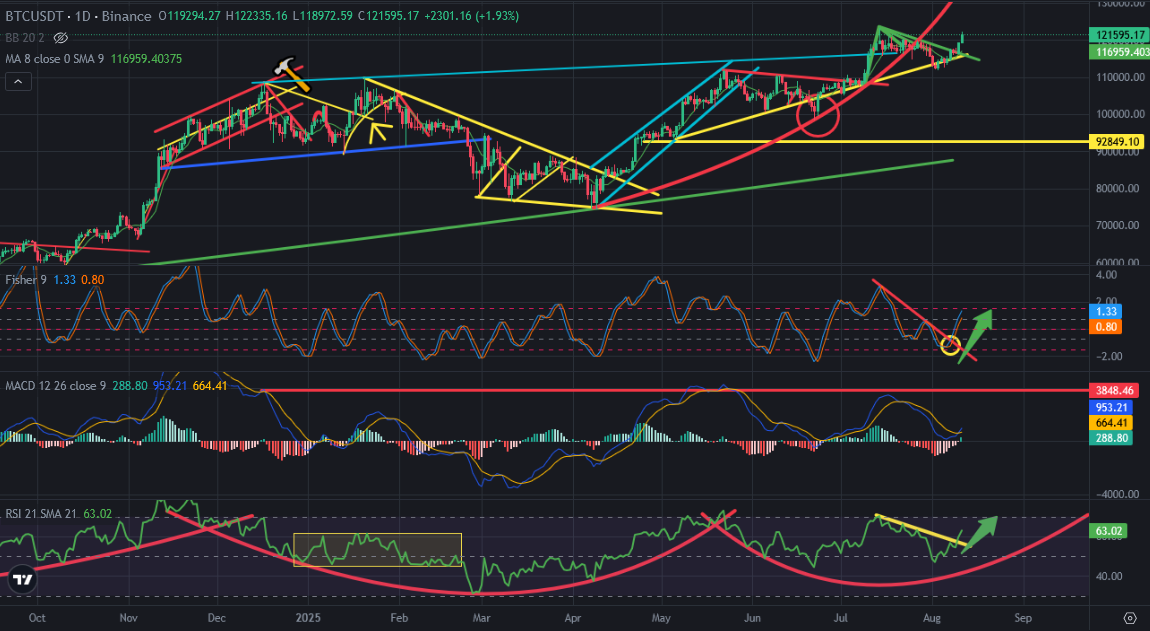Click the change +2301.16 (+1.93%) text
Screen dimensions: 1150x631
click(472, 15)
